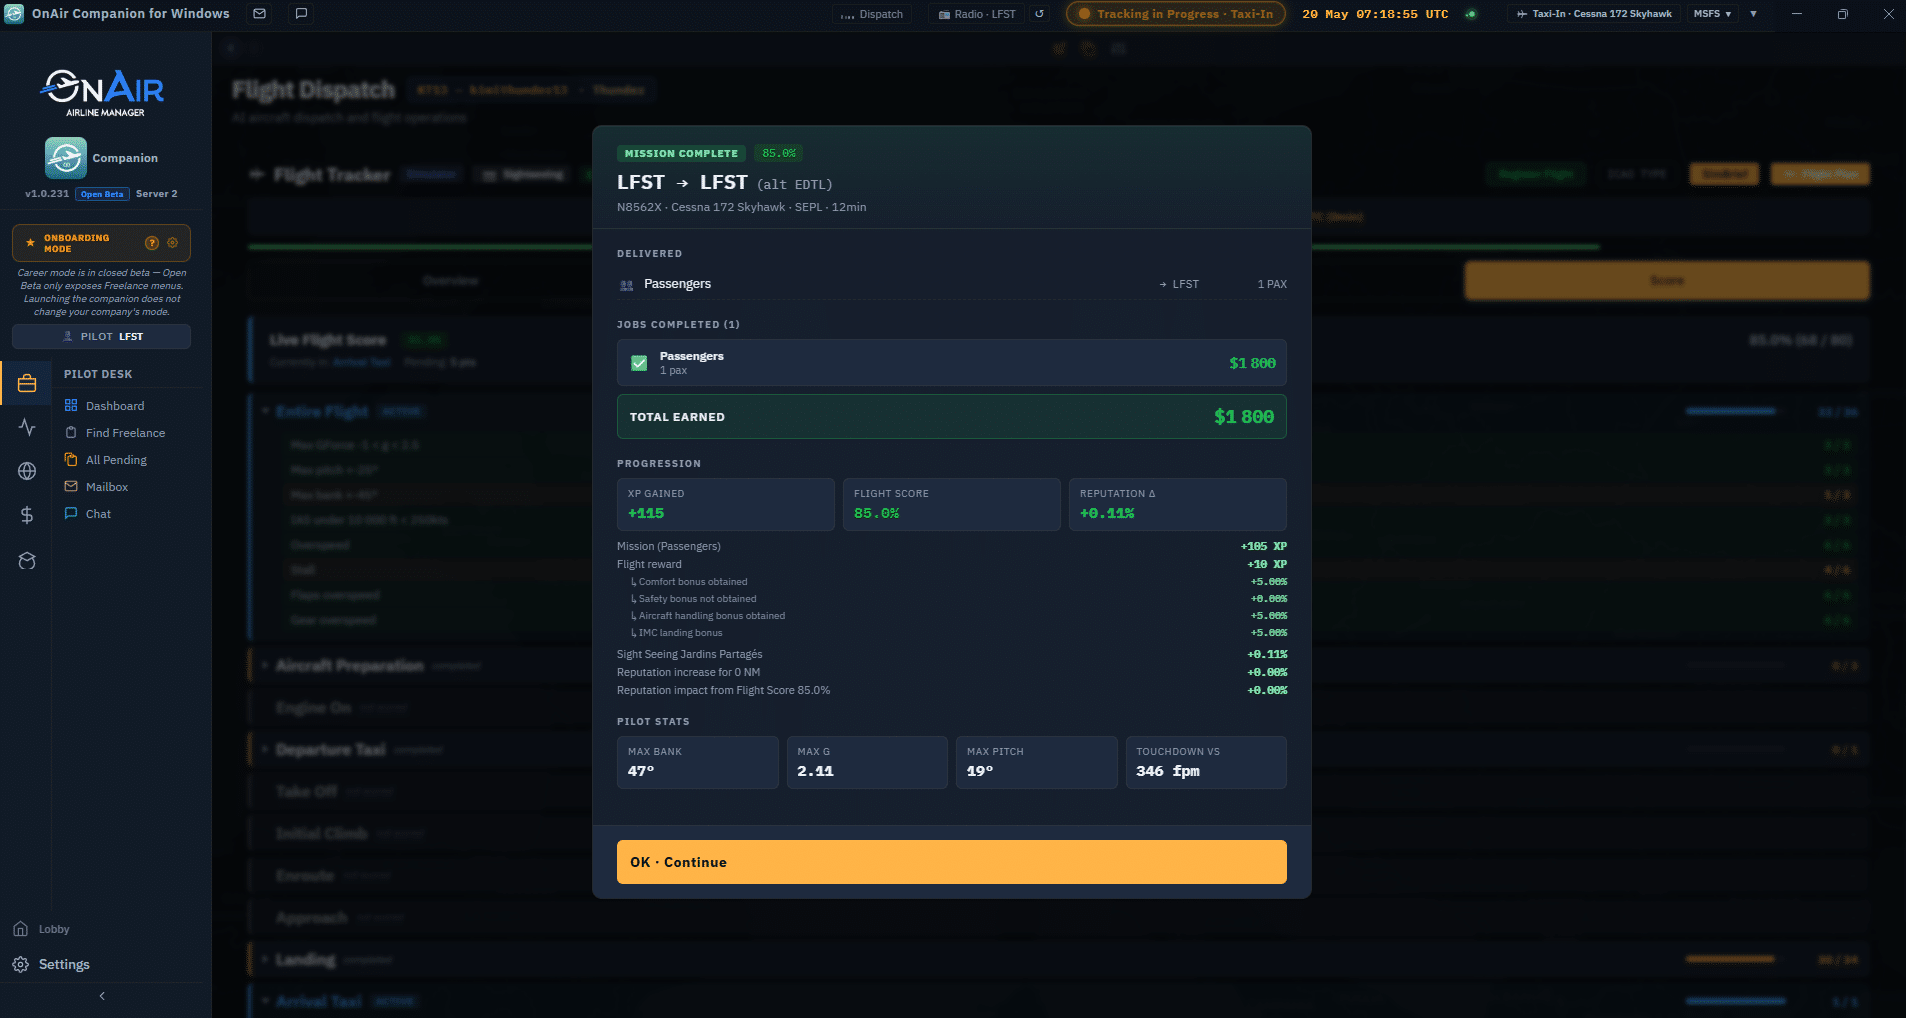This screenshot has width=1906, height=1018.
Task: Click the Companion app icon in sidebar
Action: tap(66, 158)
